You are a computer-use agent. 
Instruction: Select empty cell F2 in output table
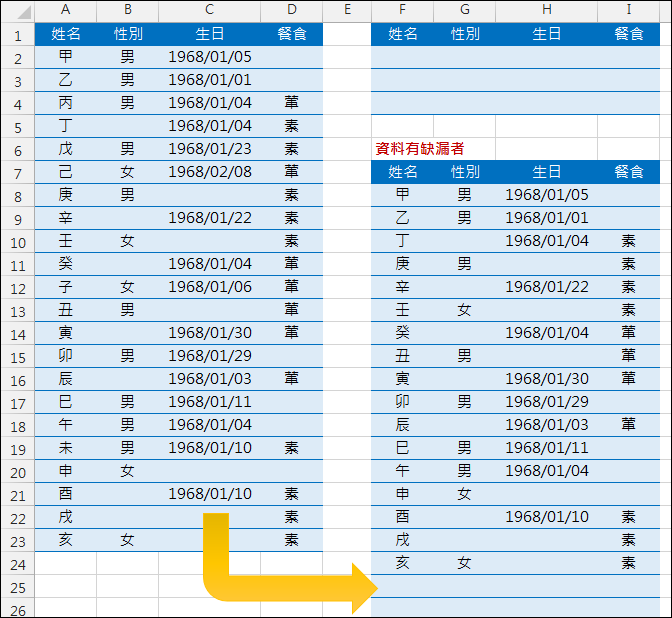(x=402, y=57)
